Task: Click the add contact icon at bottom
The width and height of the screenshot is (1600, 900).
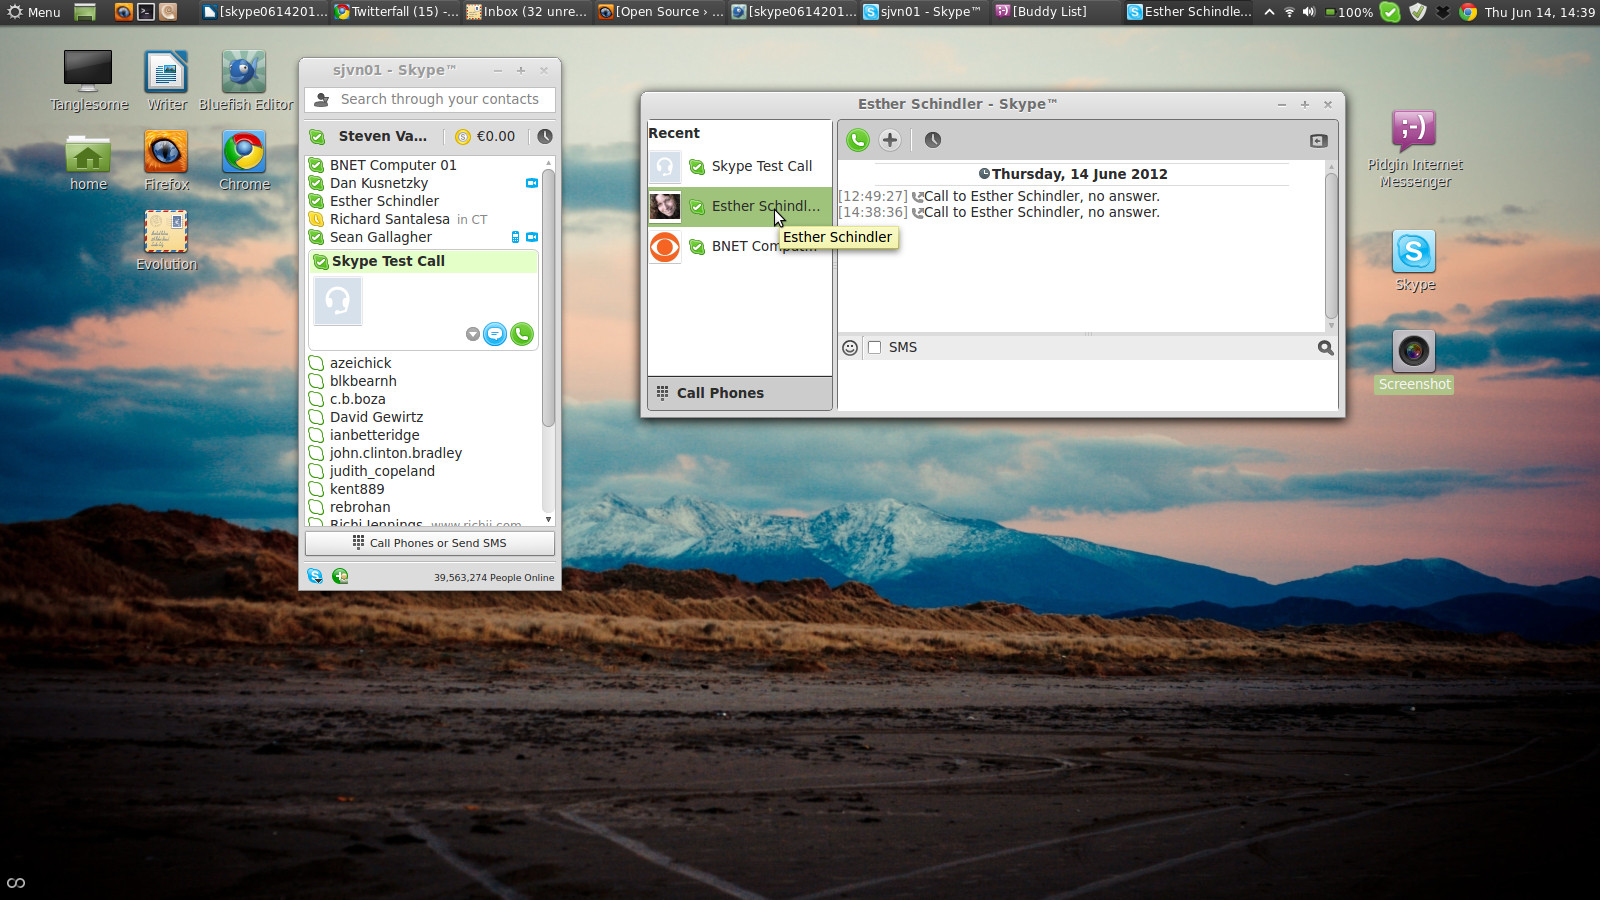Action: (x=340, y=576)
